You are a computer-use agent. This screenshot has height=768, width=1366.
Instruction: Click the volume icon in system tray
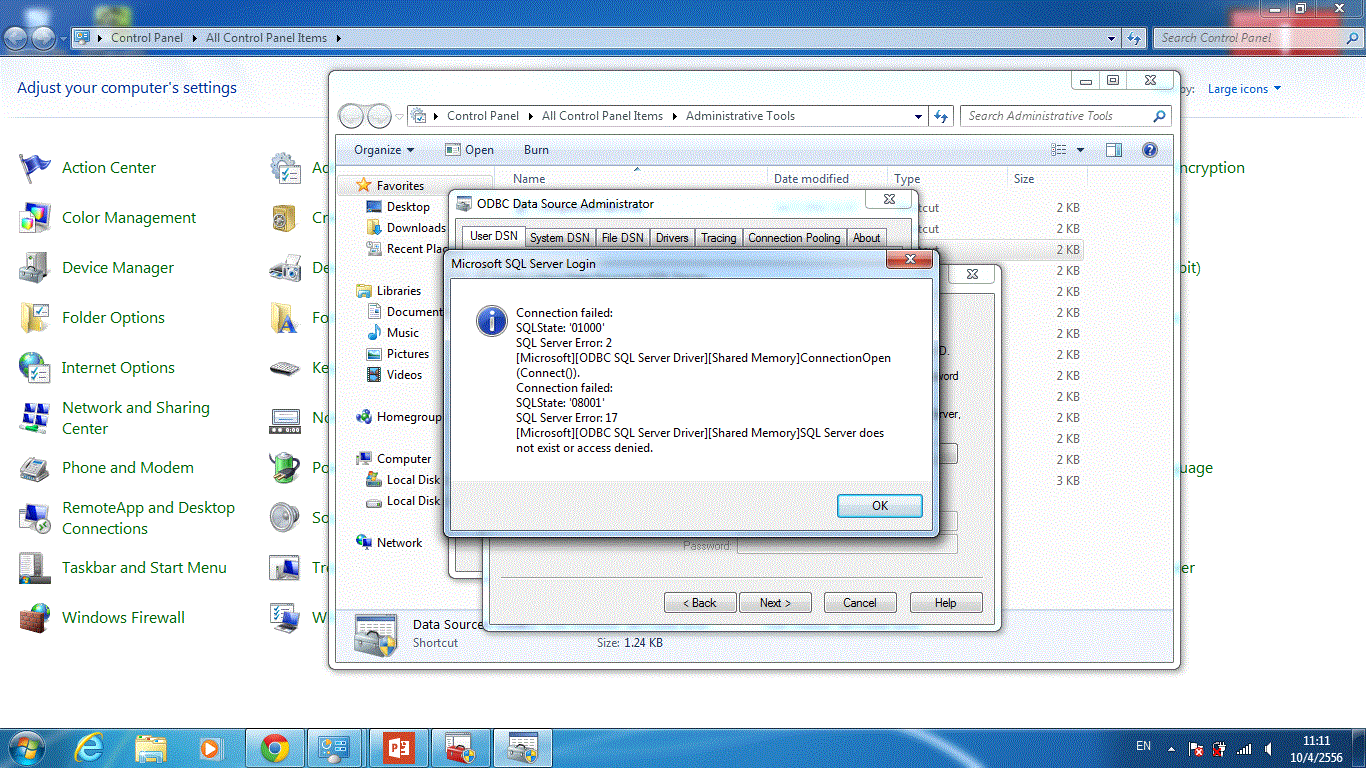point(1269,748)
